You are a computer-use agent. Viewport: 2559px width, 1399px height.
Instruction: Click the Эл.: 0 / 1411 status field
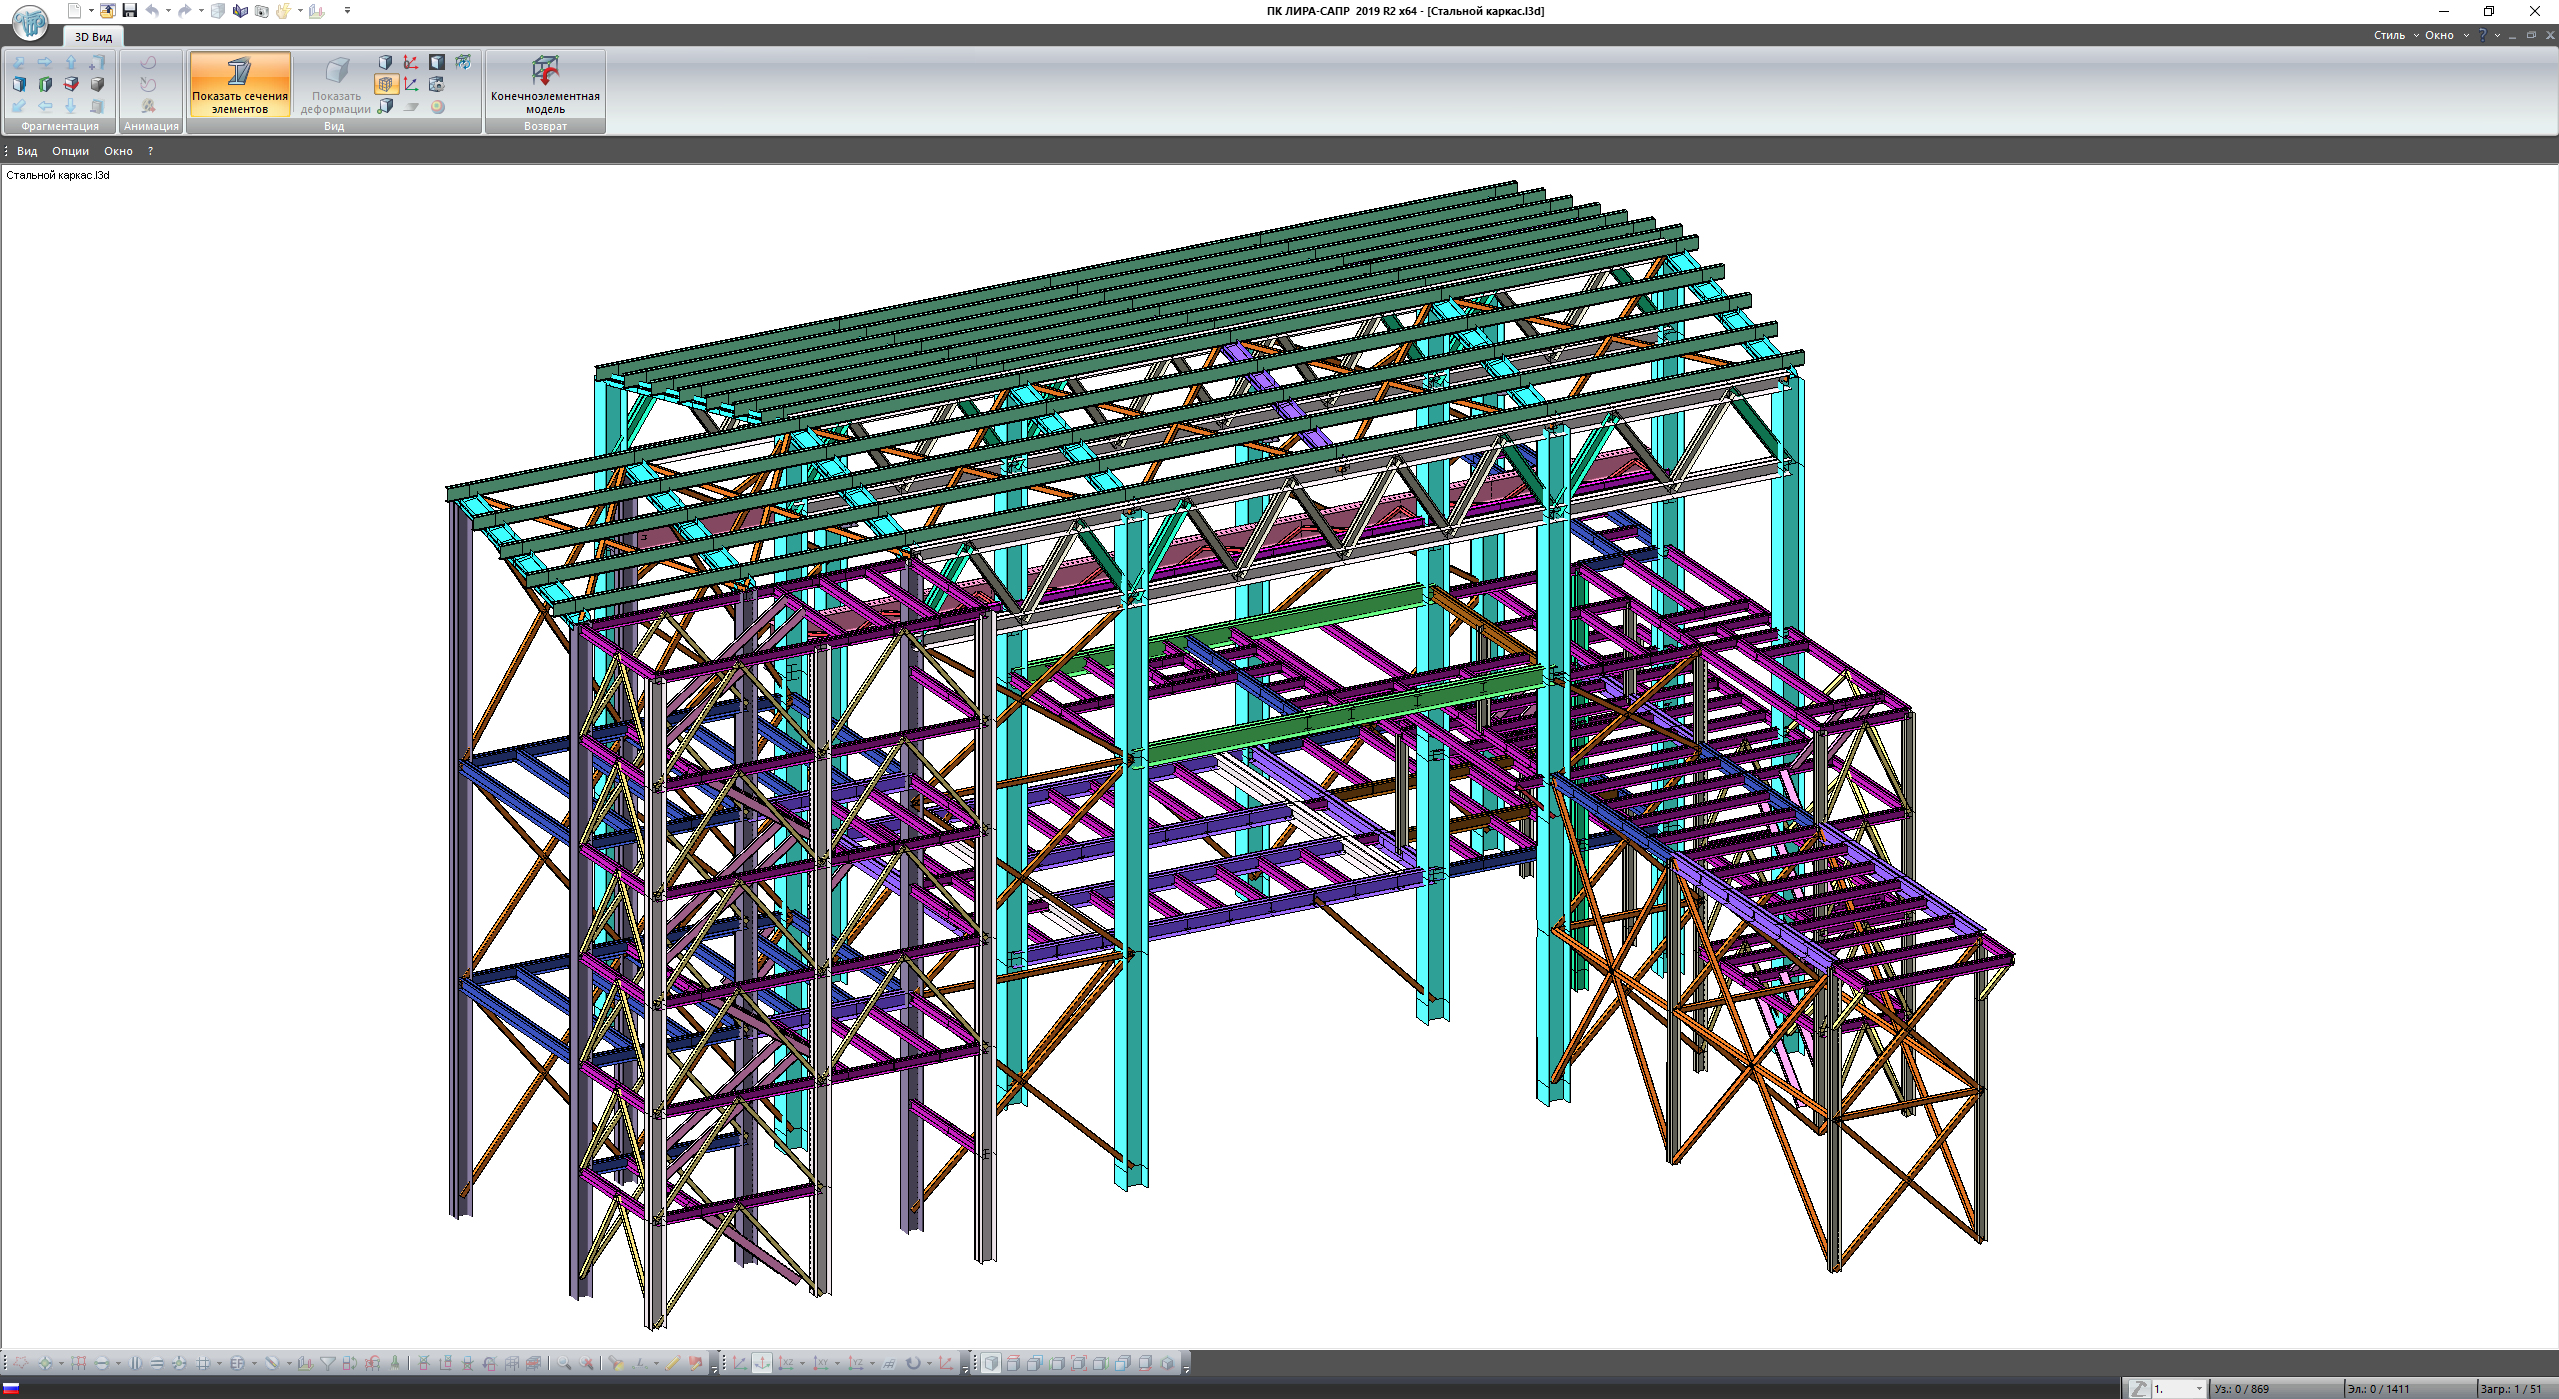tap(2379, 1389)
